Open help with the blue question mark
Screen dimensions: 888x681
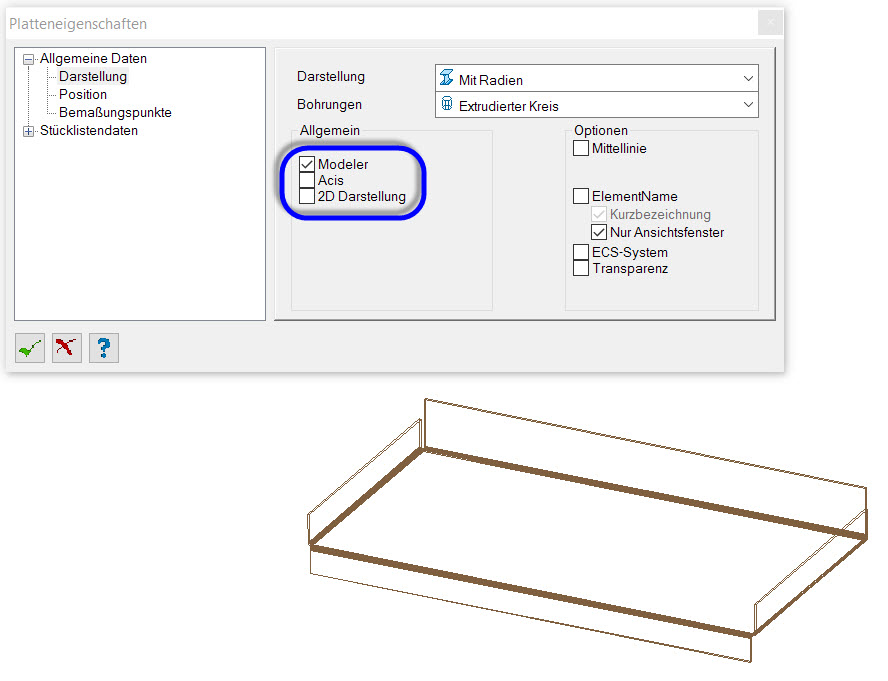104,348
